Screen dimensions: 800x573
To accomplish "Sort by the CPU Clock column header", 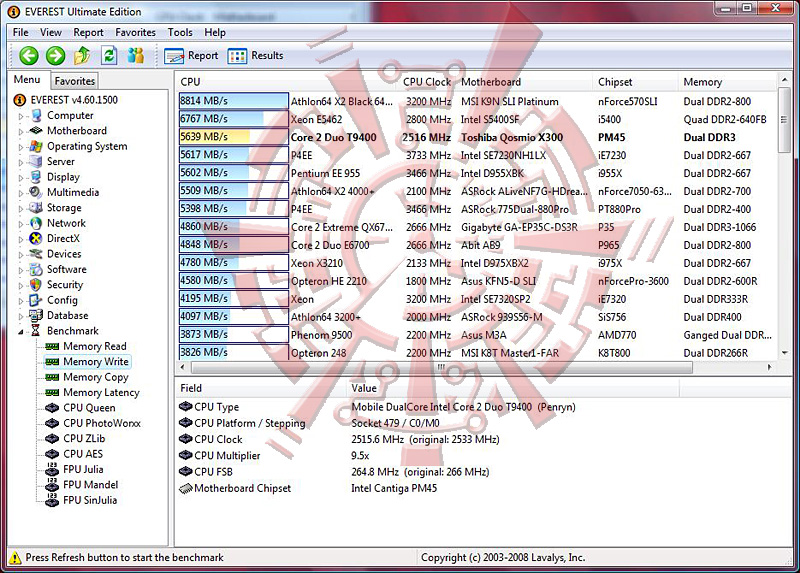I will pos(427,82).
